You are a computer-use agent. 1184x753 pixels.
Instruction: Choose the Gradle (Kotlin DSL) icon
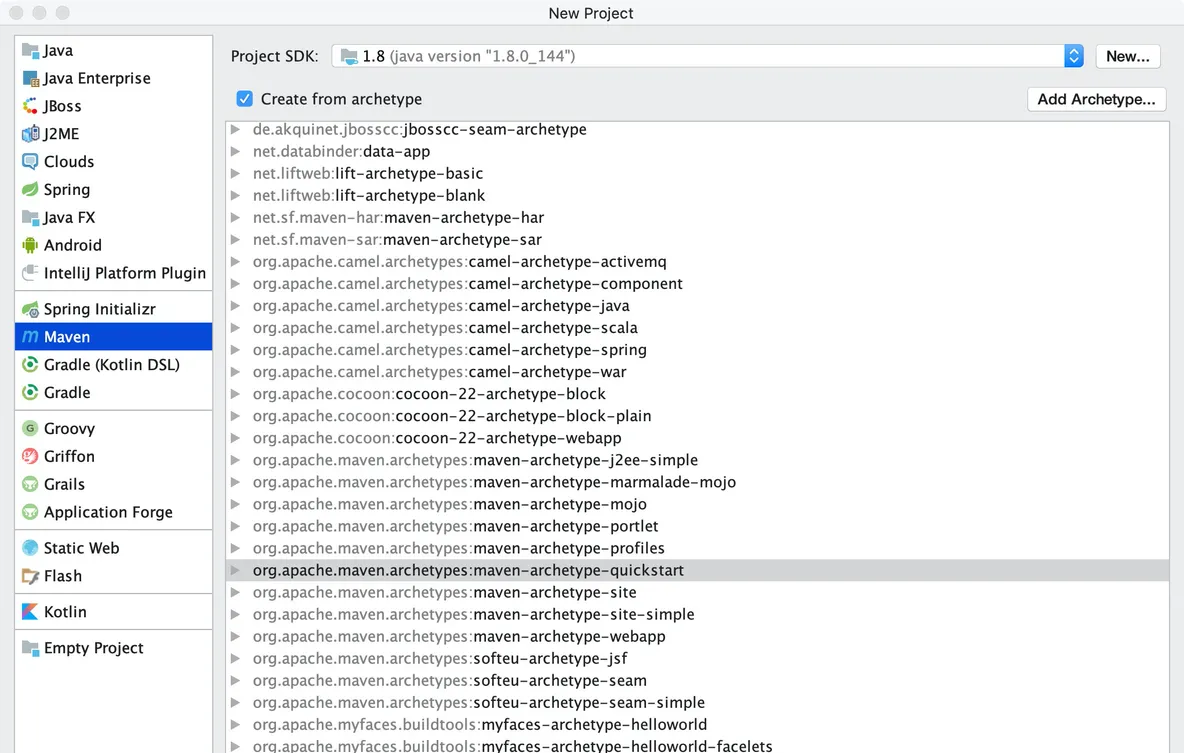30,365
